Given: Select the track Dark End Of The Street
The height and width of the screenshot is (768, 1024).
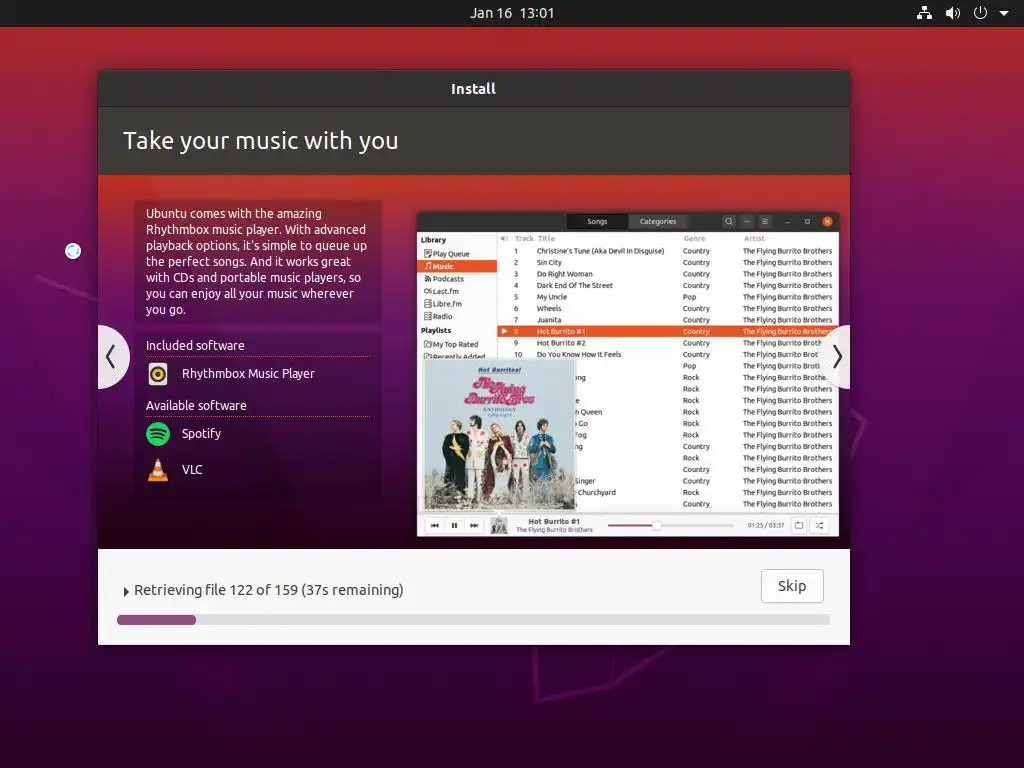Looking at the screenshot, I should tap(667, 285).
